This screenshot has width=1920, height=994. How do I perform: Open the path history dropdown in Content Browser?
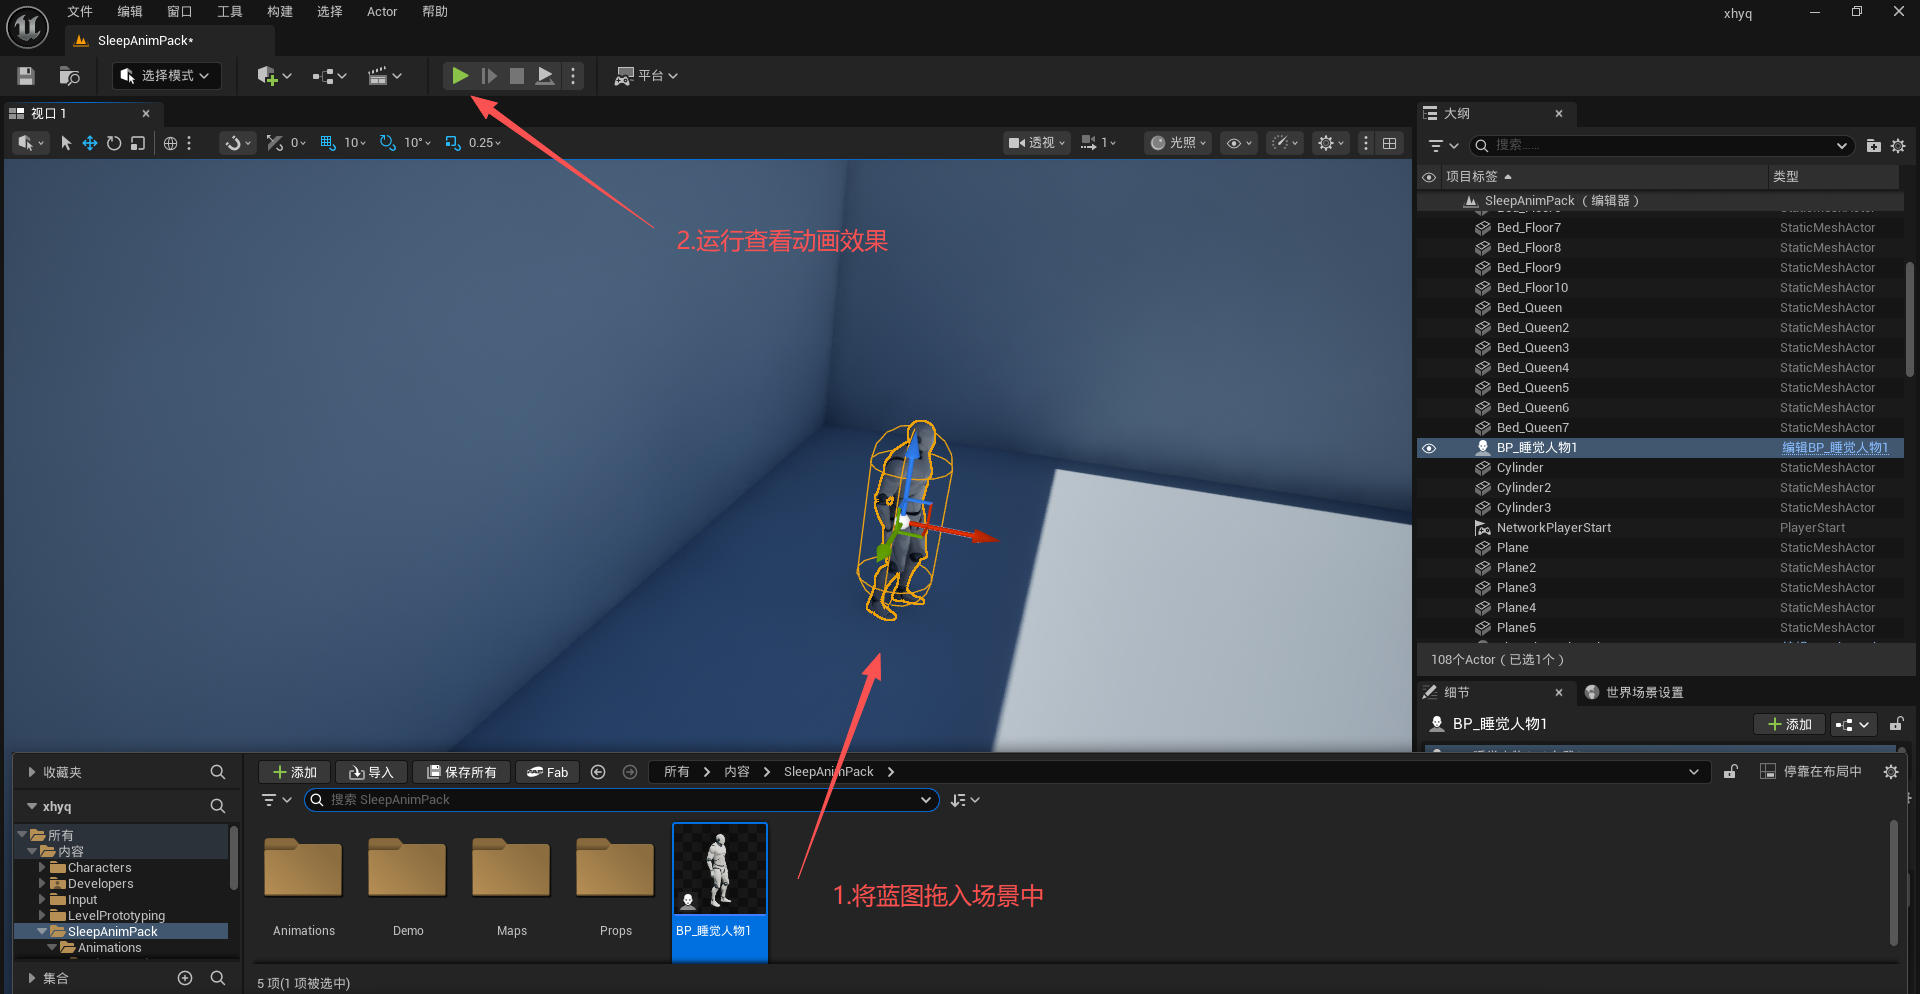[1693, 772]
